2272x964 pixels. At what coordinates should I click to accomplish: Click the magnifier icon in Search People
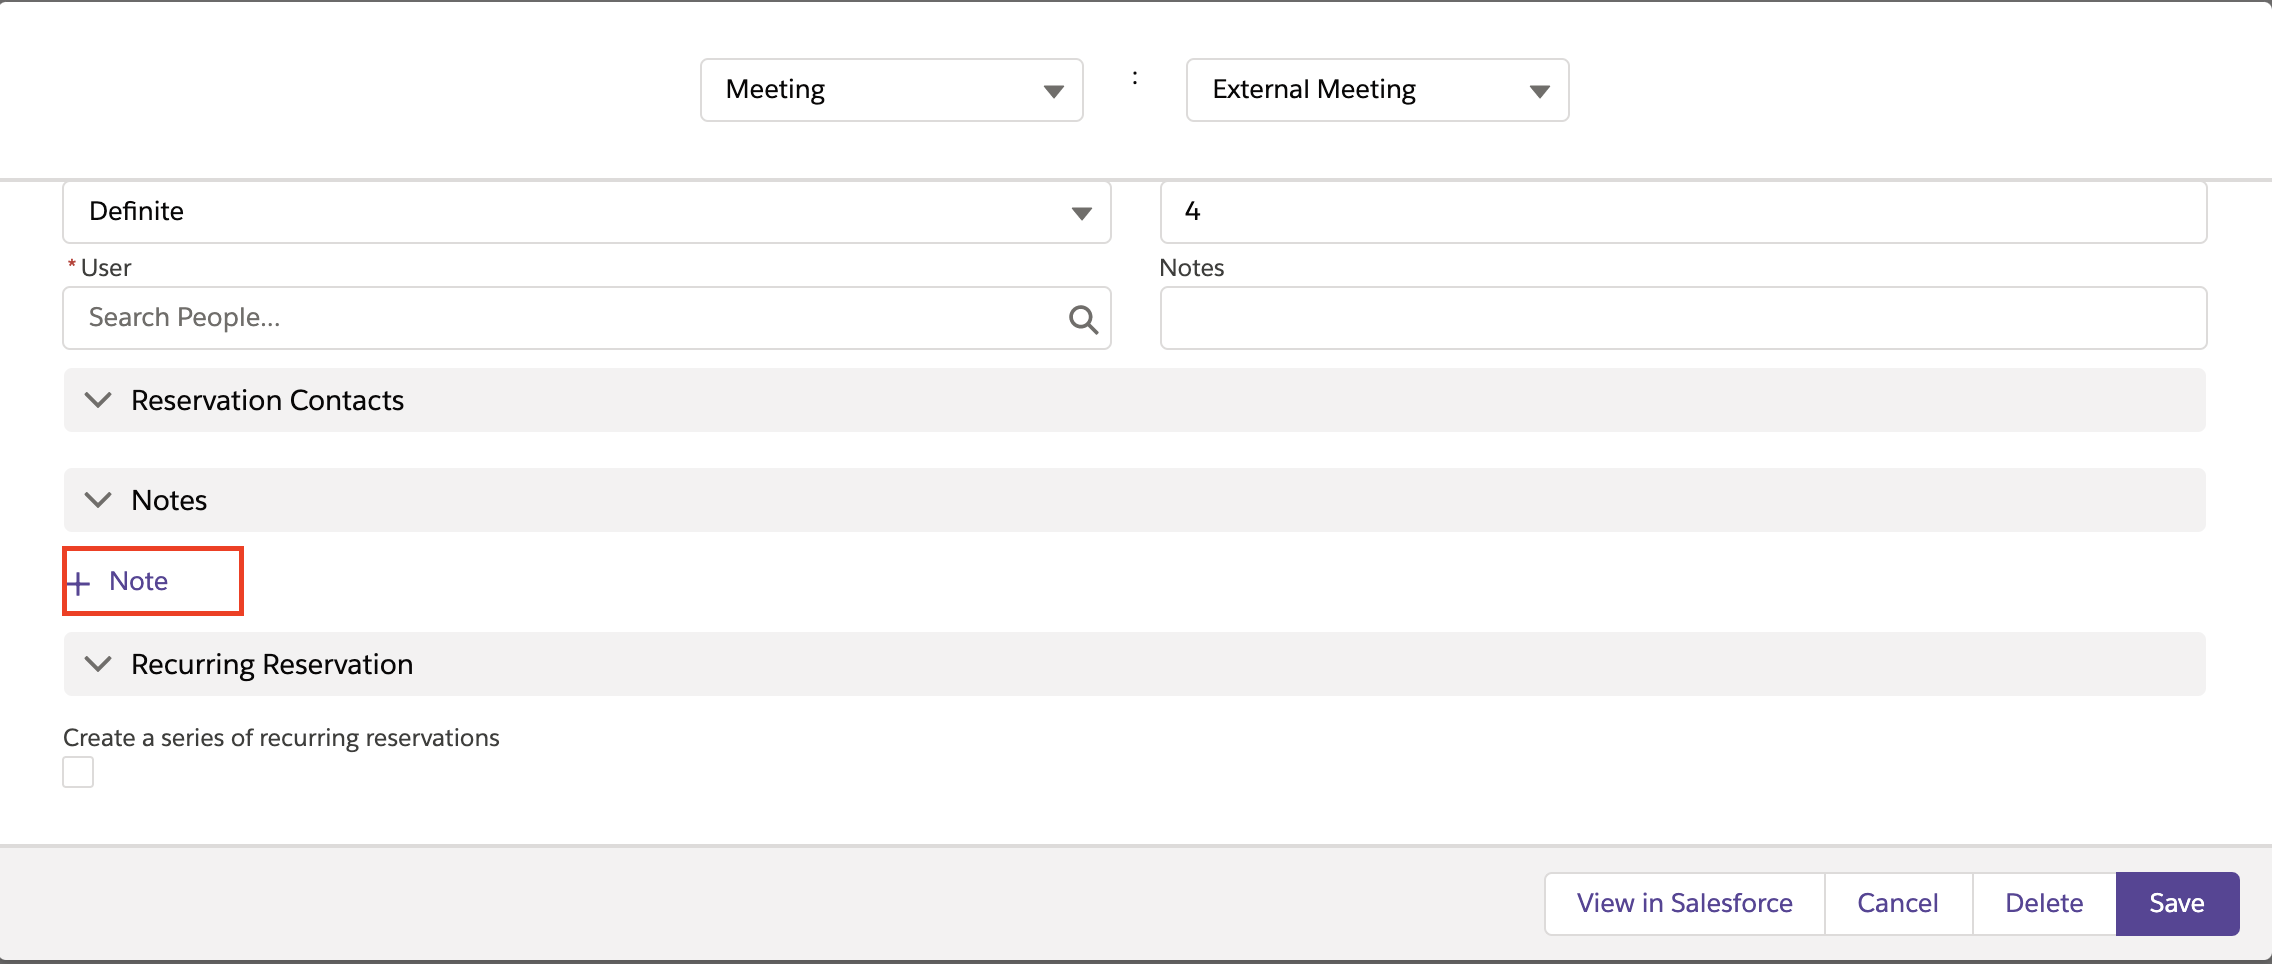1083,319
